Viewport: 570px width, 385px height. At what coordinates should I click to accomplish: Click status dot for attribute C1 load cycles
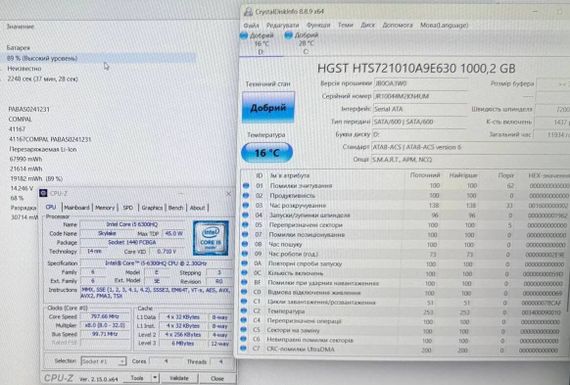pos(244,302)
